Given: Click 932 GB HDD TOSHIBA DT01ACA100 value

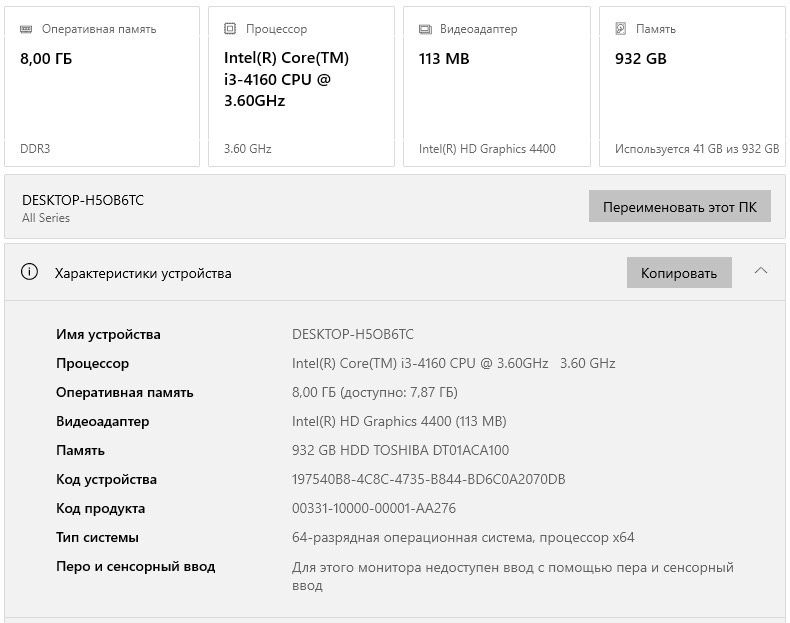Looking at the screenshot, I should (x=401, y=450).
